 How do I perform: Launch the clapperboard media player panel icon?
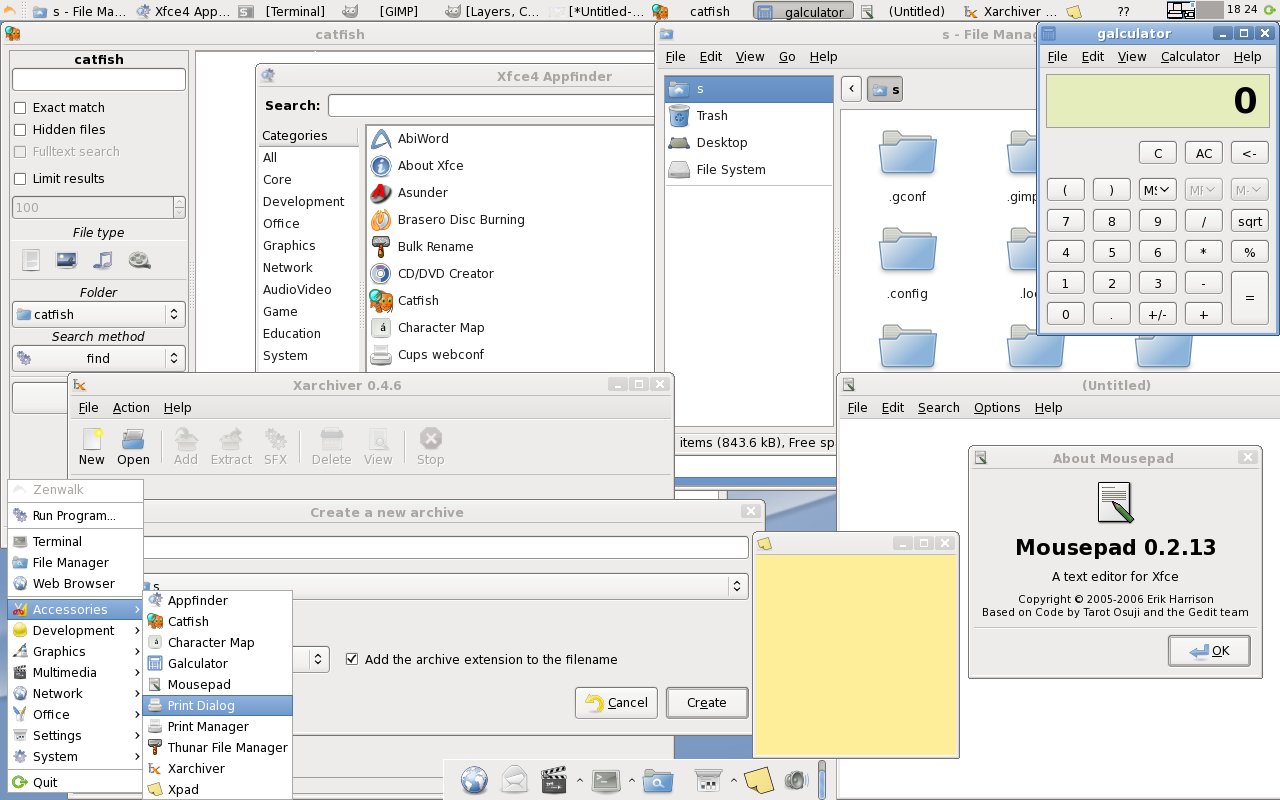click(x=554, y=780)
